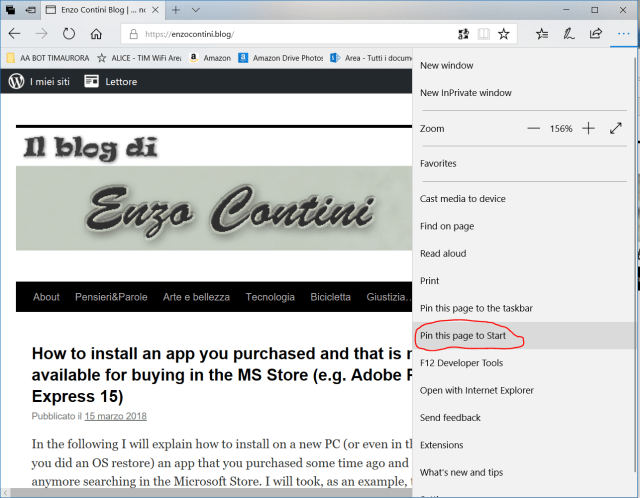The width and height of the screenshot is (640, 498).
Task: Increase zoom with the plus button
Action: point(588,129)
